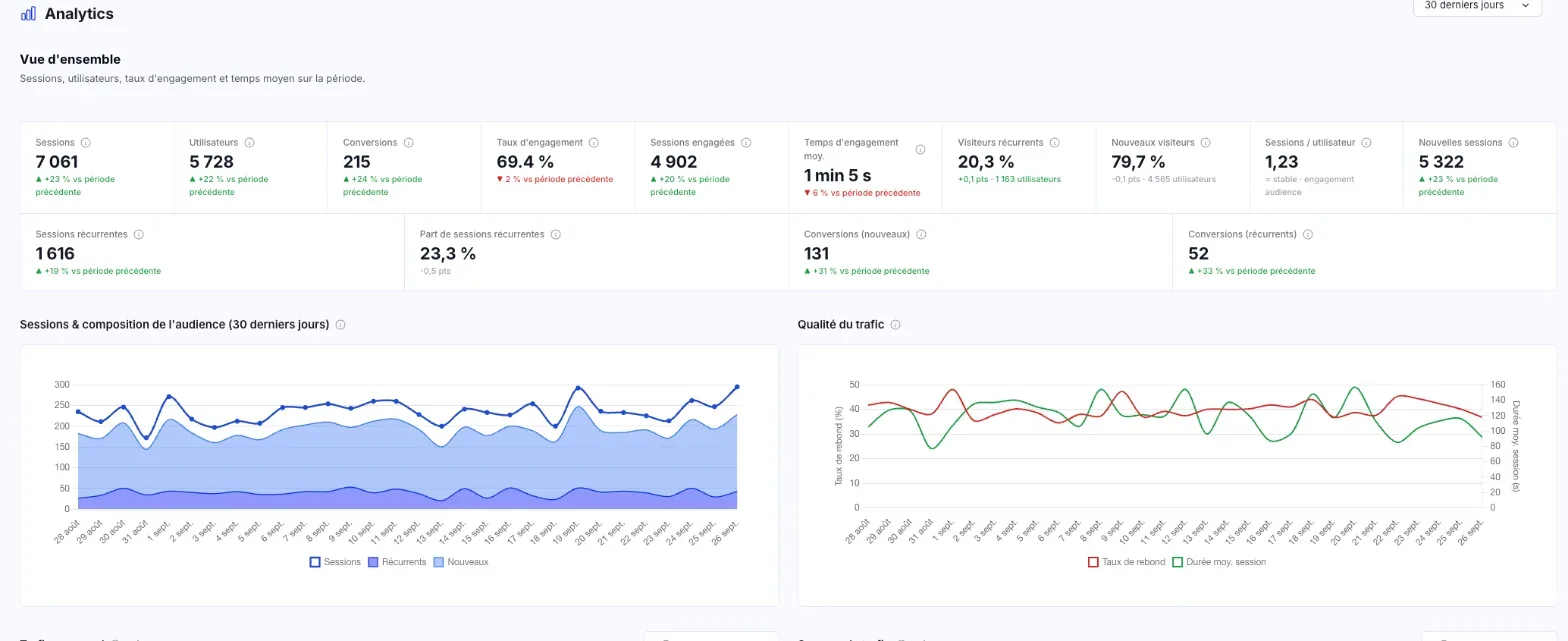Click the info icon next to Sessions / utilisateur
Screen dimensions: 1568x641
click(x=1367, y=143)
